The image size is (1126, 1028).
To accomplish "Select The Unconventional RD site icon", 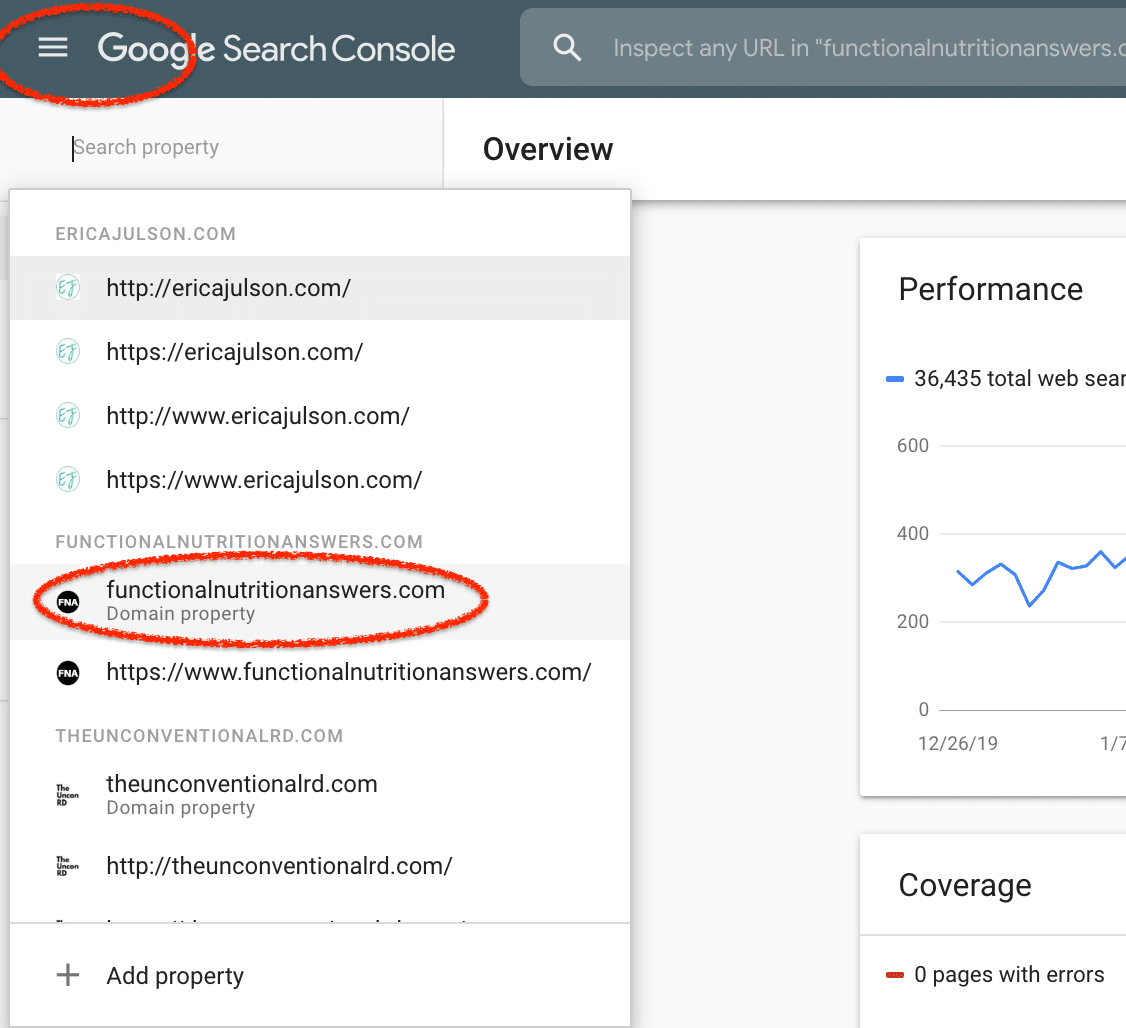I will coord(67,794).
